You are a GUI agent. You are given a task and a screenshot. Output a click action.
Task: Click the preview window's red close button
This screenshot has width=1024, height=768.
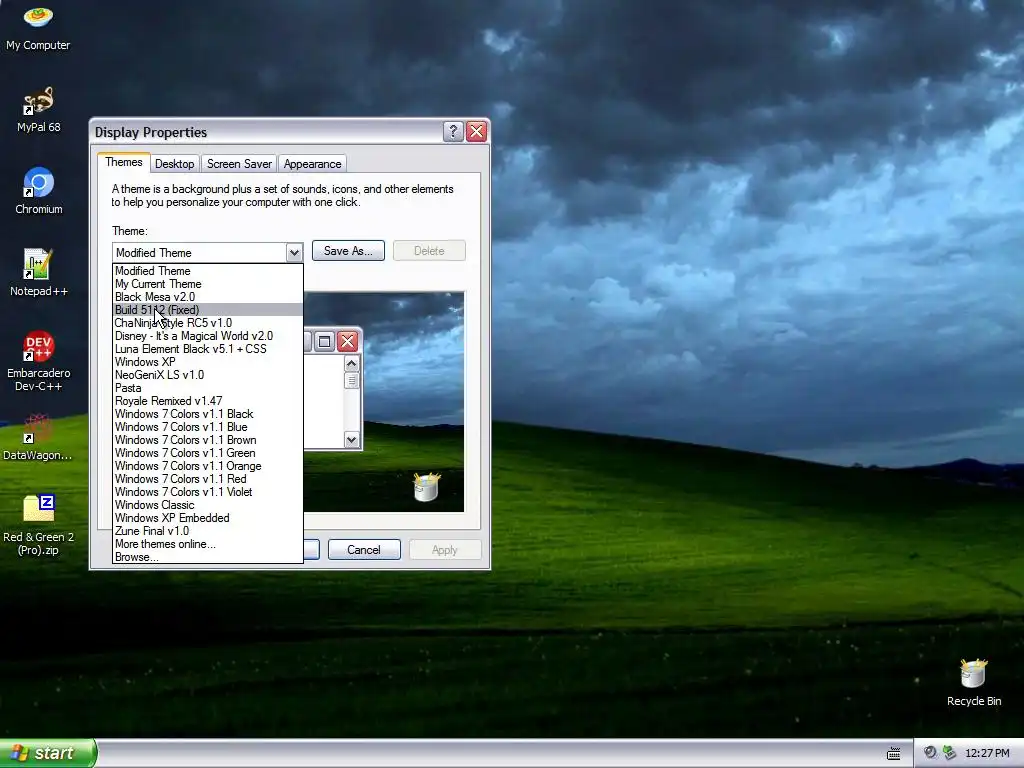click(347, 341)
